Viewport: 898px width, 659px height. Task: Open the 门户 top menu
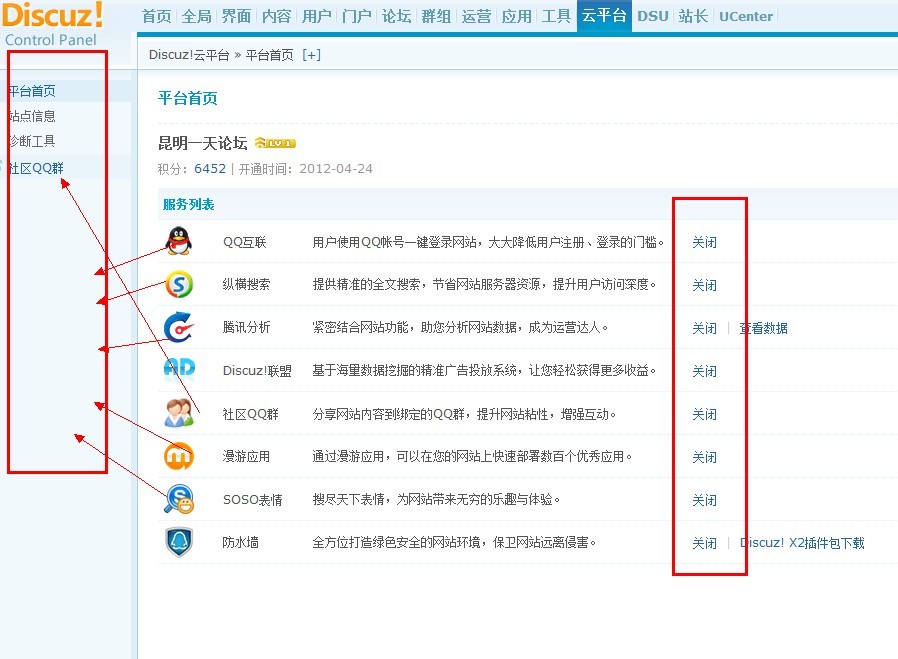click(357, 16)
